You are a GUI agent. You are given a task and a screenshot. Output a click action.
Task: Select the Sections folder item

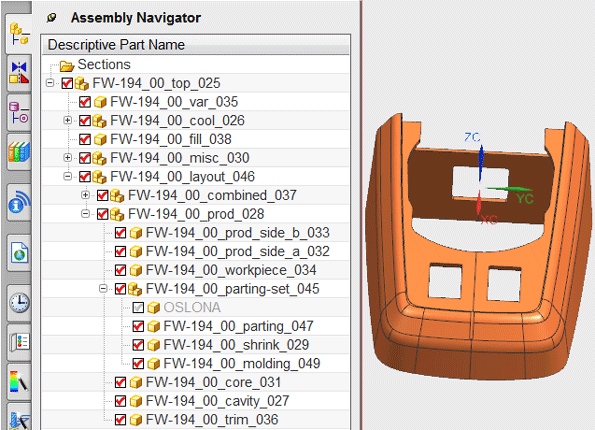click(104, 65)
